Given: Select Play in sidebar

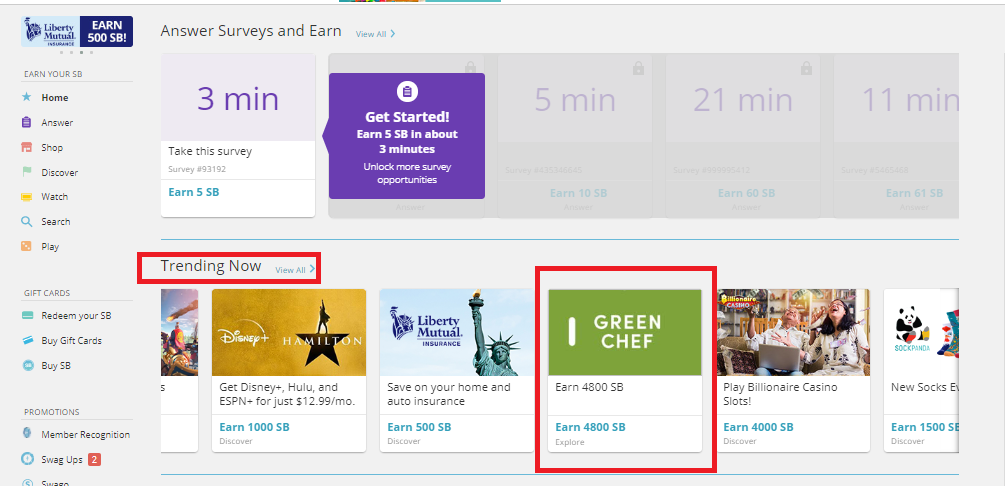Looking at the screenshot, I should 50,246.
